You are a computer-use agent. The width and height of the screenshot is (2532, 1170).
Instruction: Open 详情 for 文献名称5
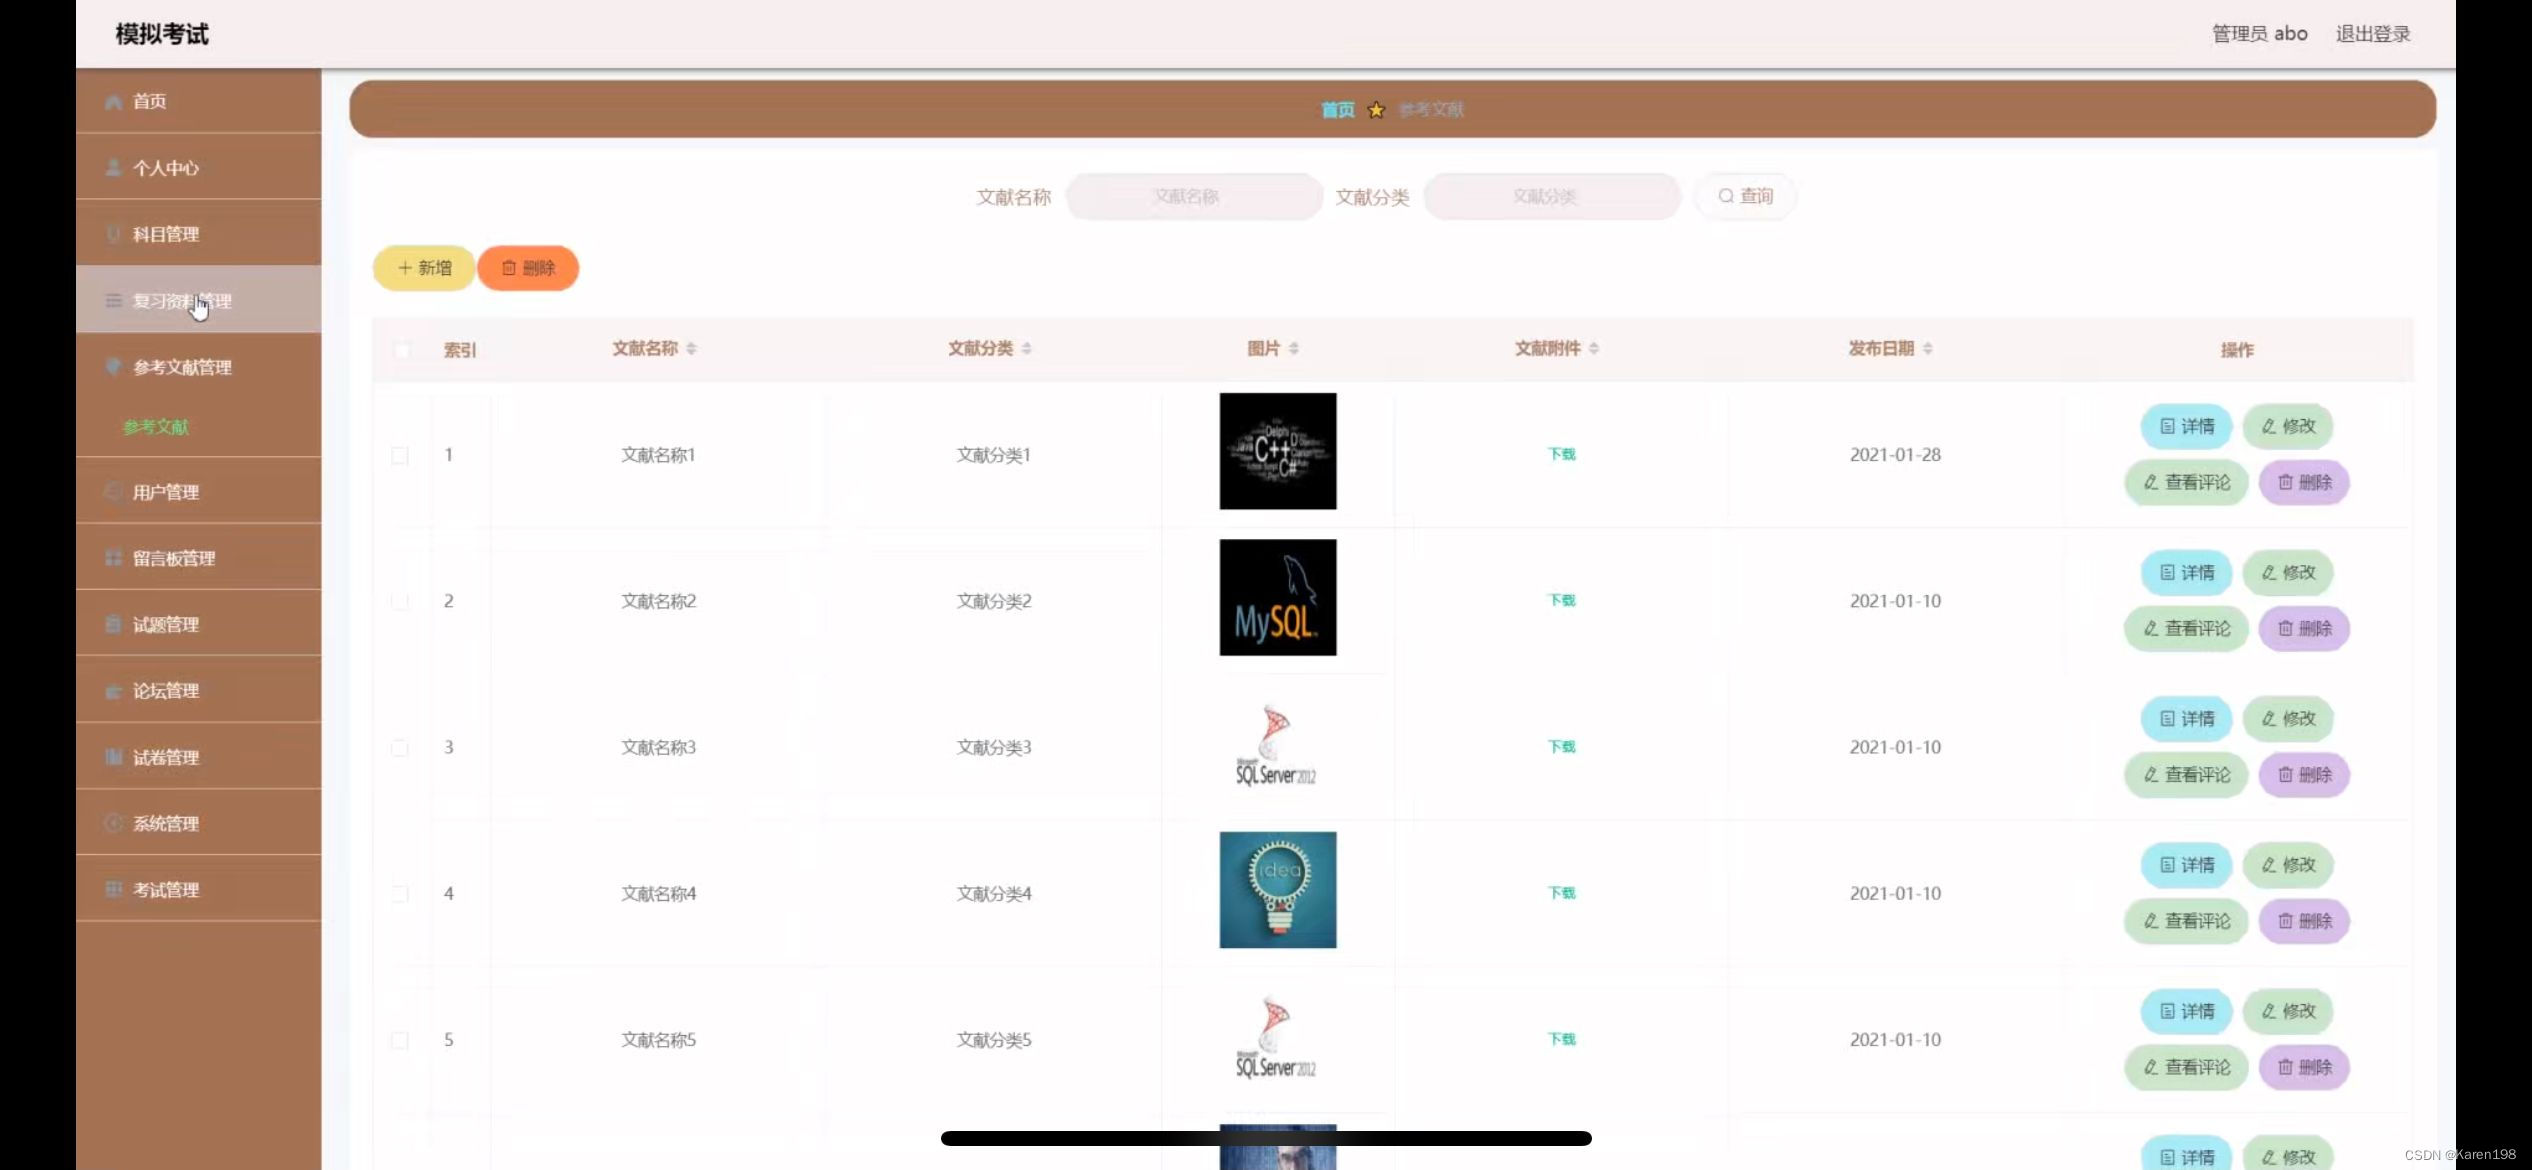2186,1011
